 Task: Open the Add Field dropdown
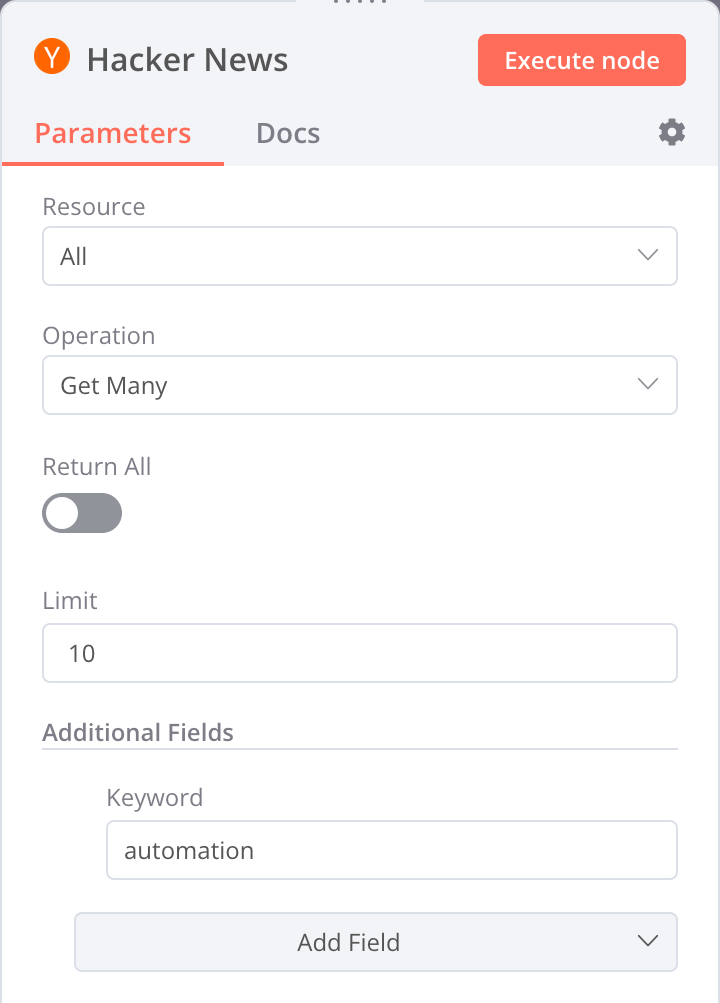point(375,942)
